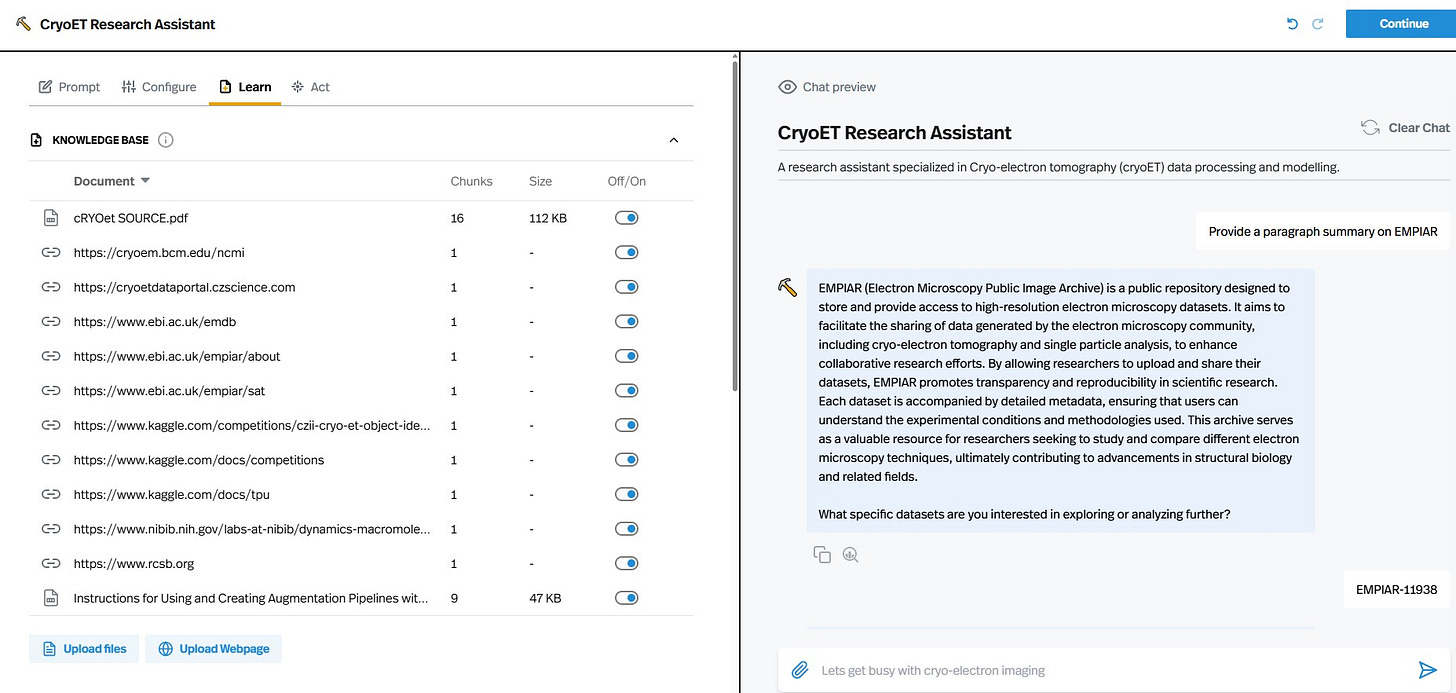Click link icon for cryoetdataportal.czscience.com
Screen dimensions: 1456x693
pos(51,287)
